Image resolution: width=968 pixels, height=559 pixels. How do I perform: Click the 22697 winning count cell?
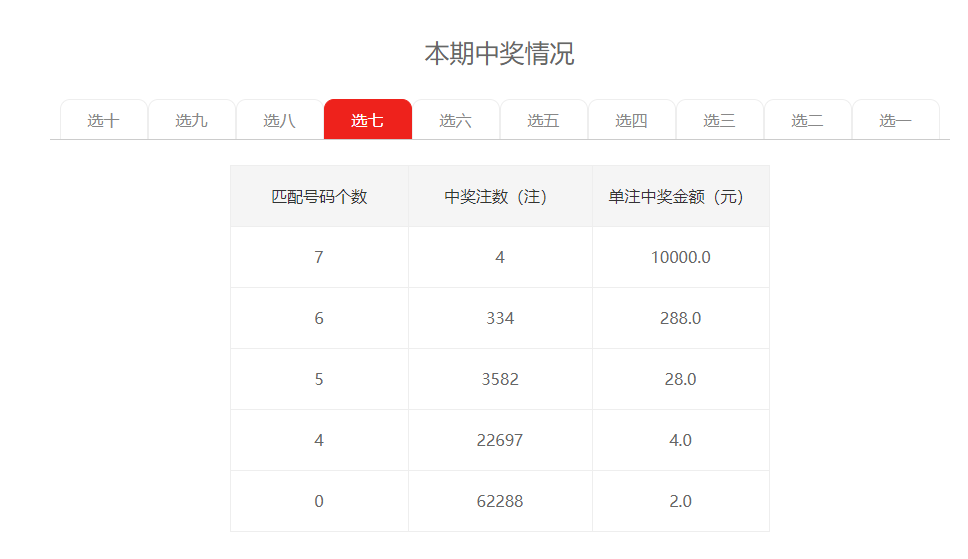pyautogui.click(x=500, y=440)
